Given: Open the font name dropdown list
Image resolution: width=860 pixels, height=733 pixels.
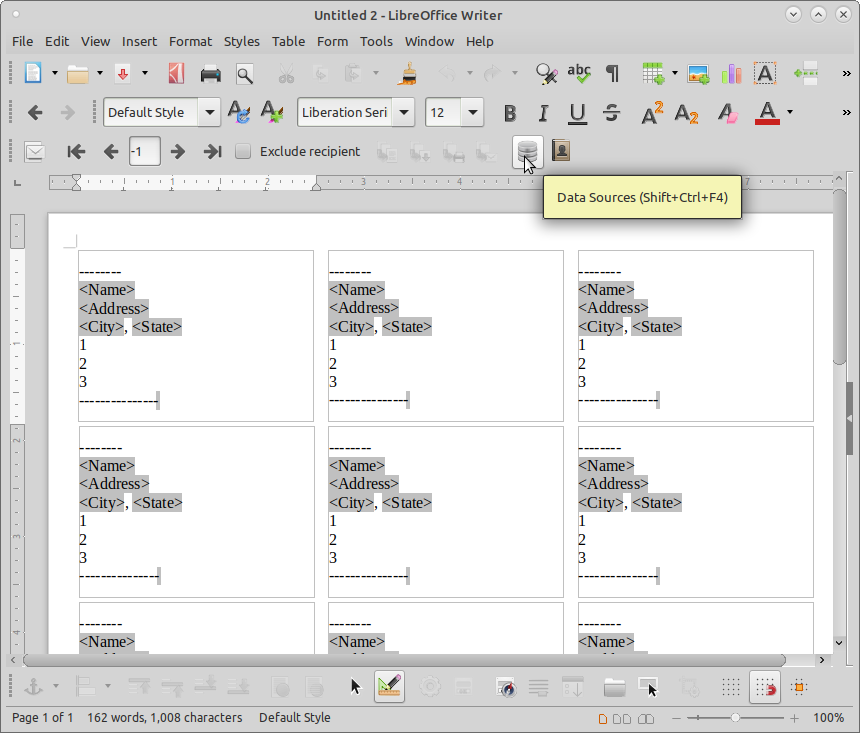Looking at the screenshot, I should pyautogui.click(x=404, y=112).
